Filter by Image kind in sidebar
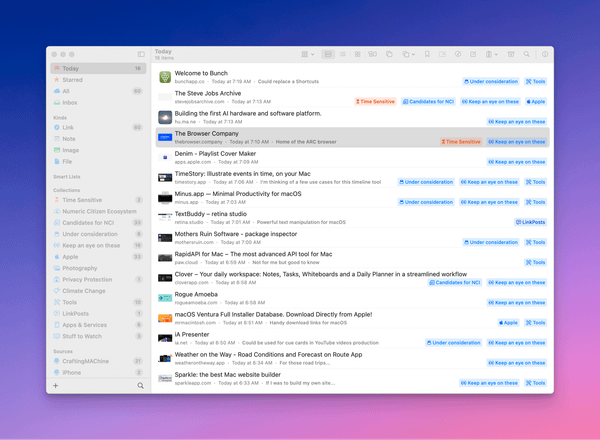Screen dimensions: 600x440 (98, 150)
